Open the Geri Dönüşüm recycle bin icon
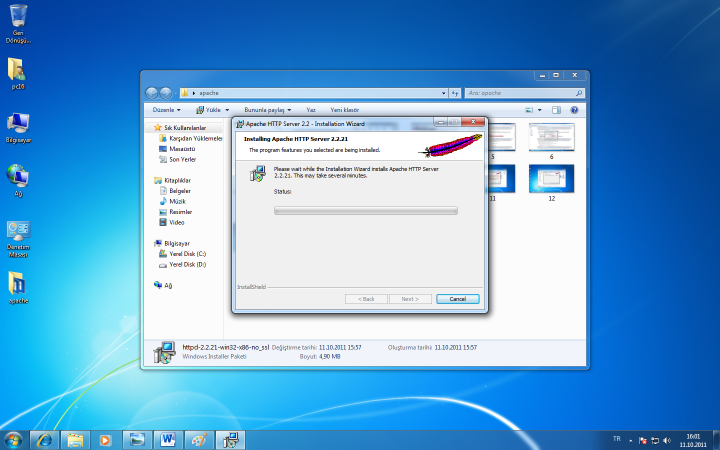 [17, 18]
